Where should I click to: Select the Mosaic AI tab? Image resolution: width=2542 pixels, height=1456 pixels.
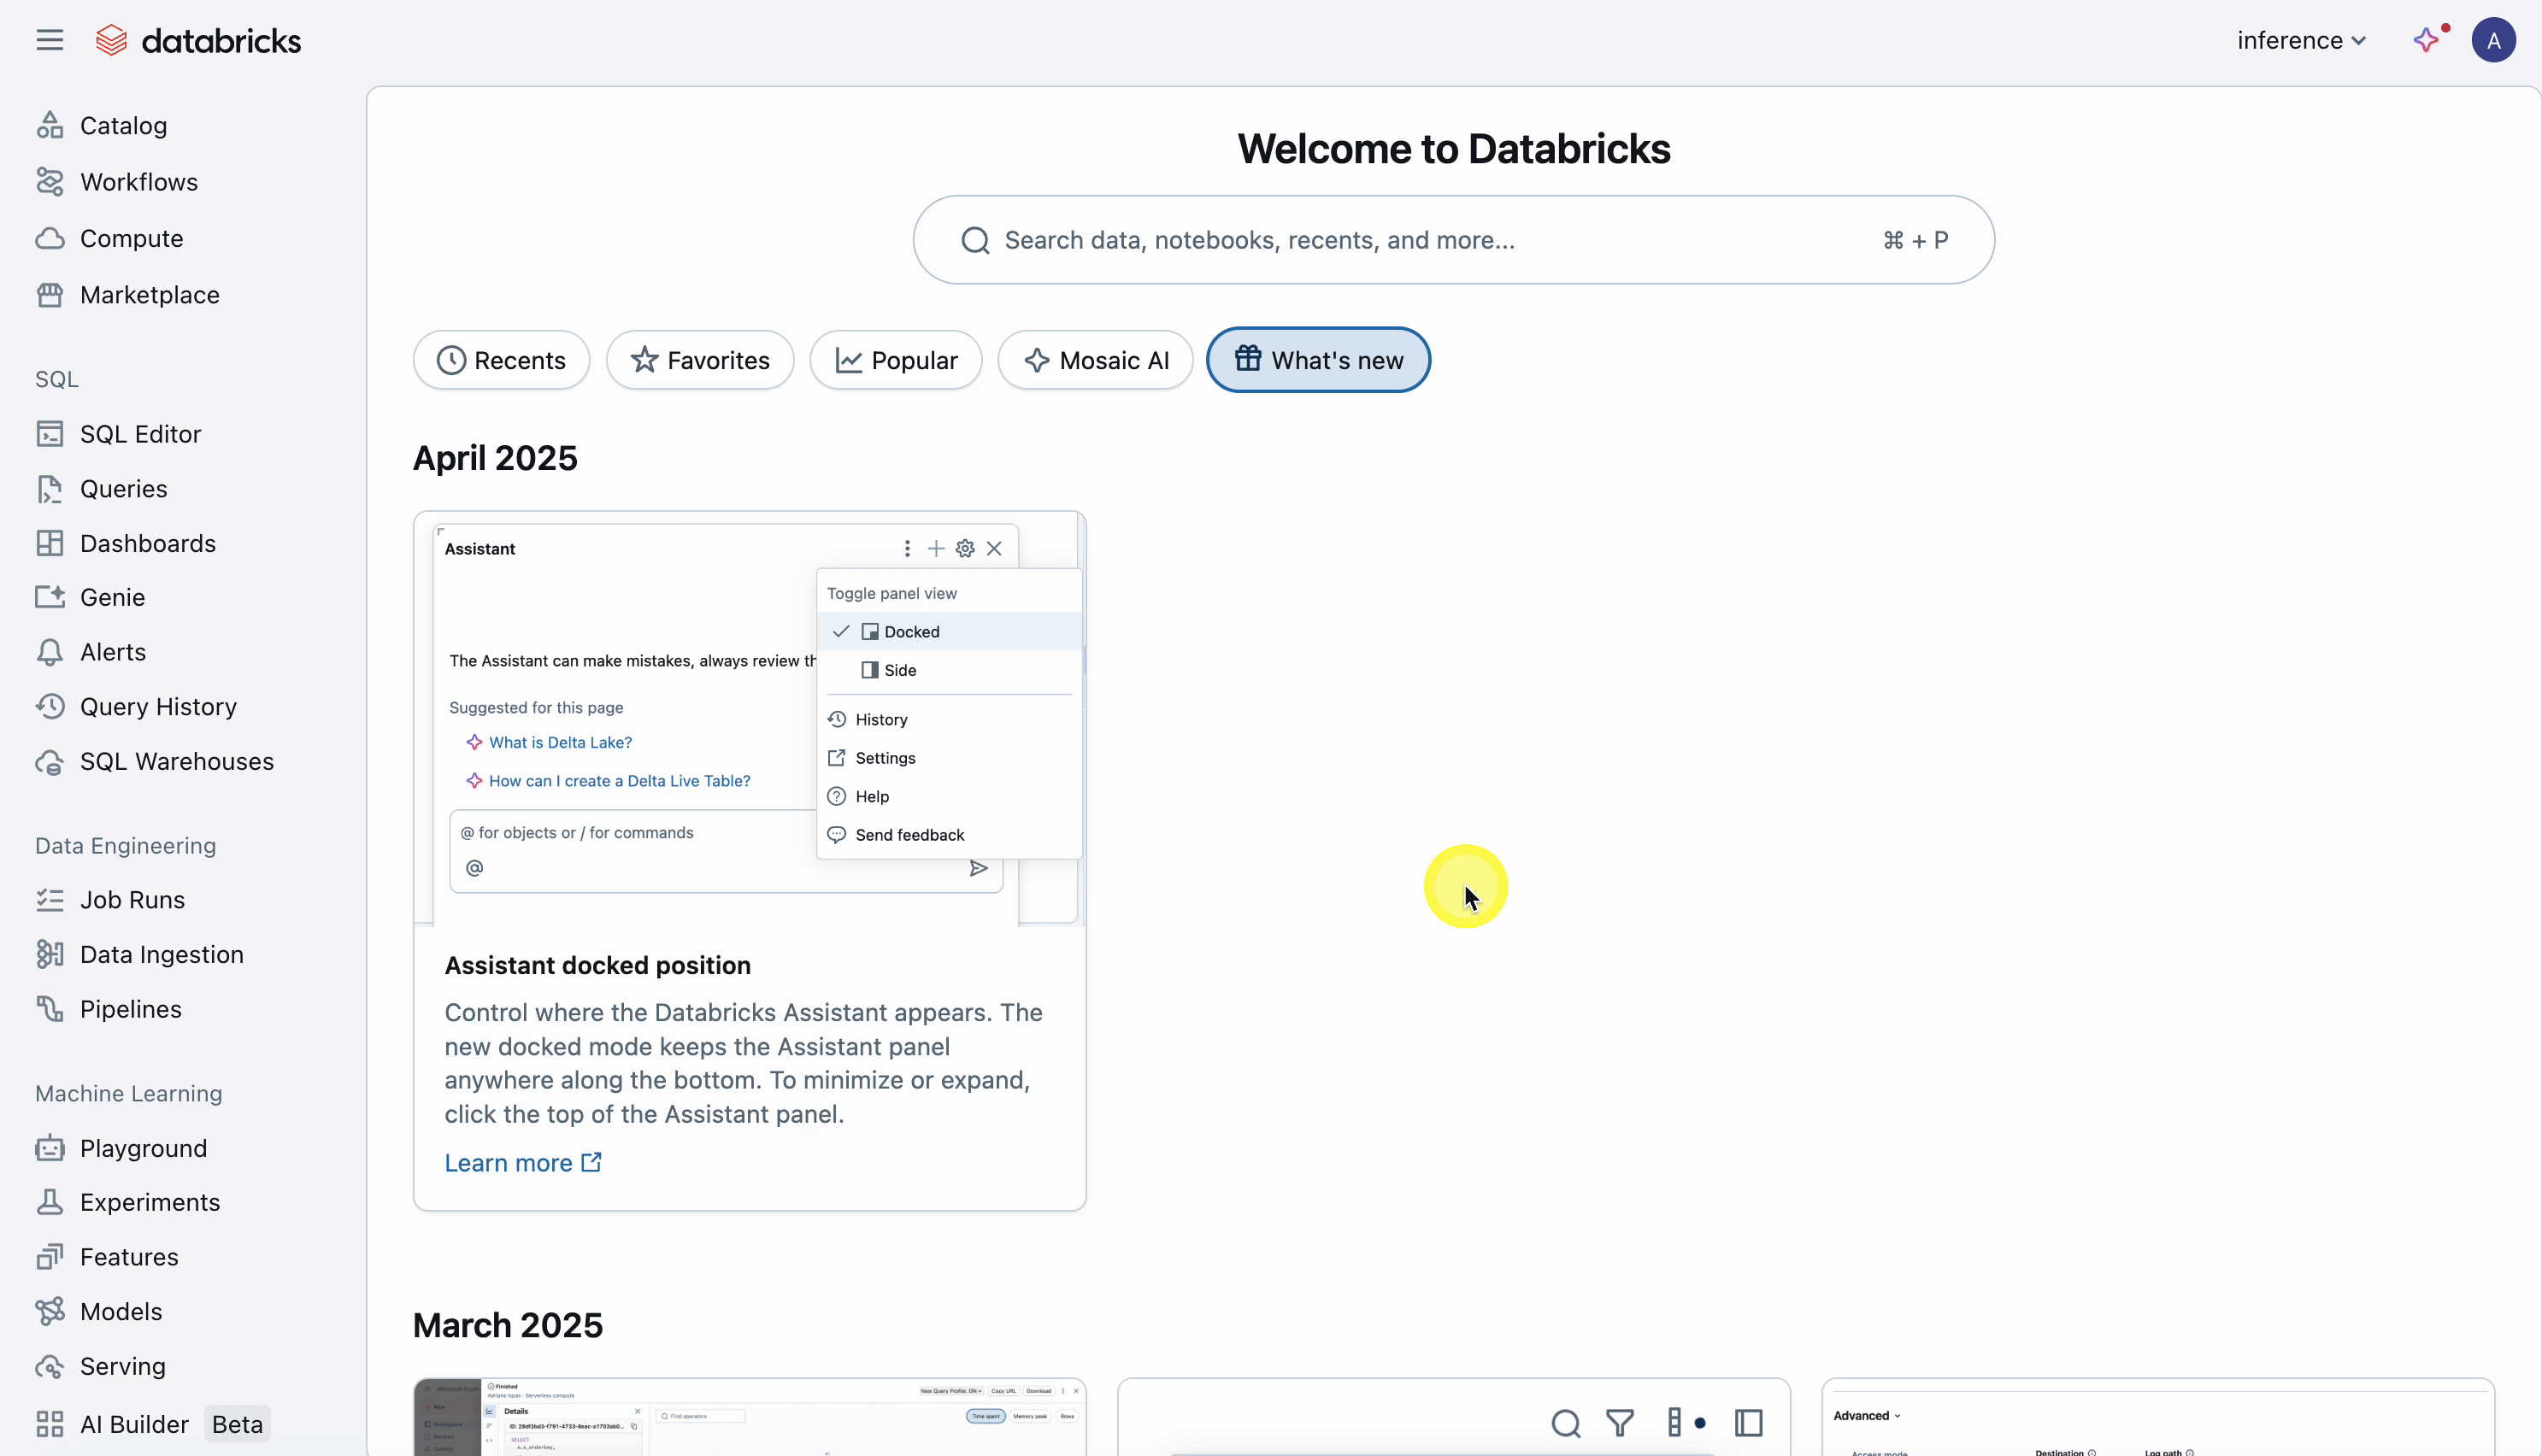click(1095, 360)
